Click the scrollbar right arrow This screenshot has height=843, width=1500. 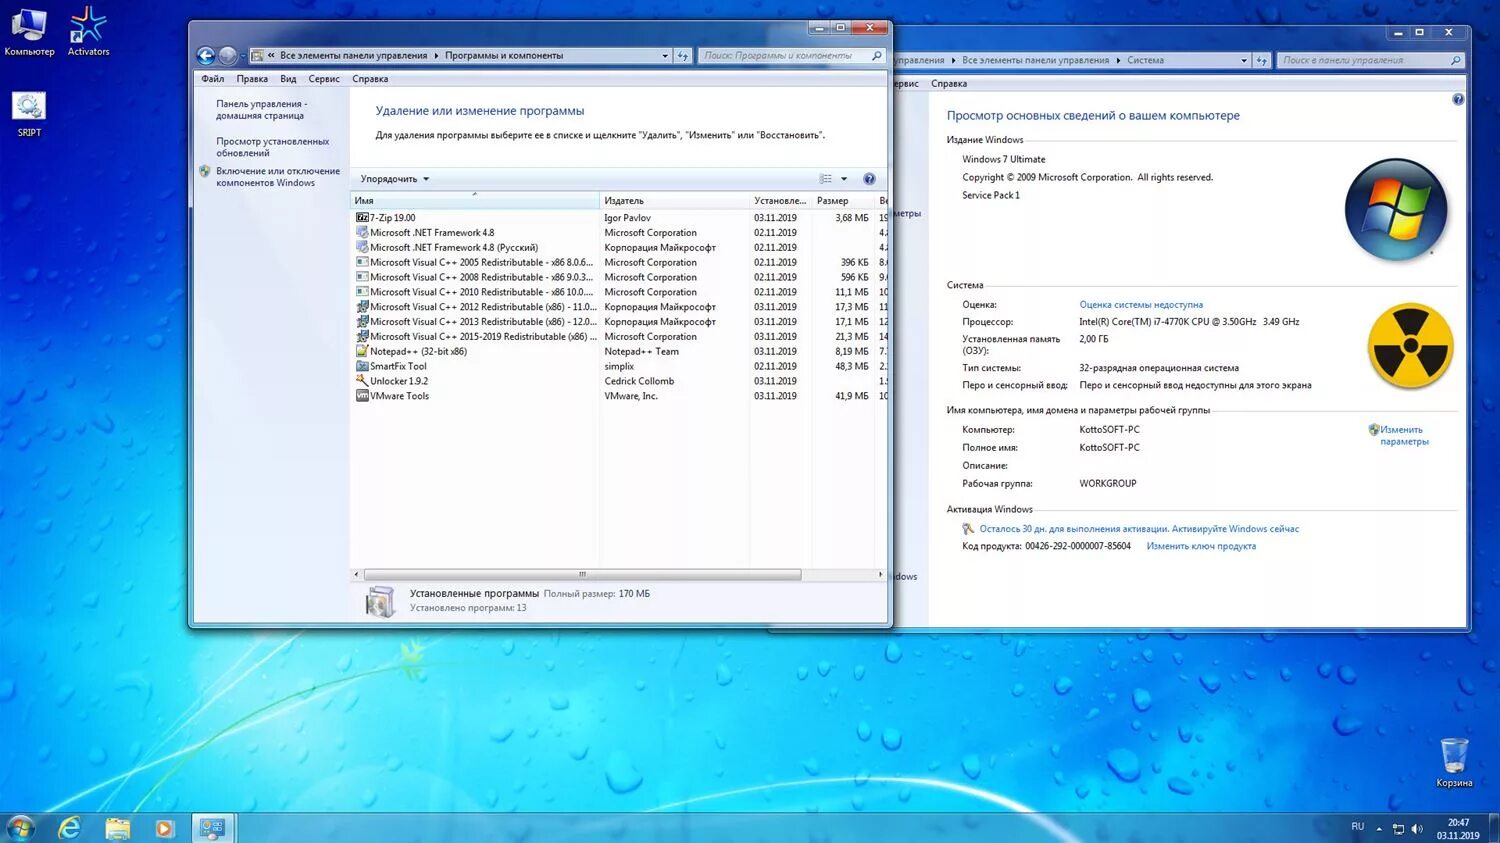click(880, 575)
